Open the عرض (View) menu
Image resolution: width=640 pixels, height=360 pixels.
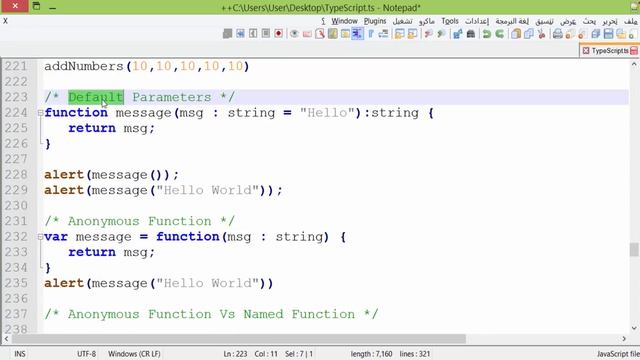tap(568, 21)
